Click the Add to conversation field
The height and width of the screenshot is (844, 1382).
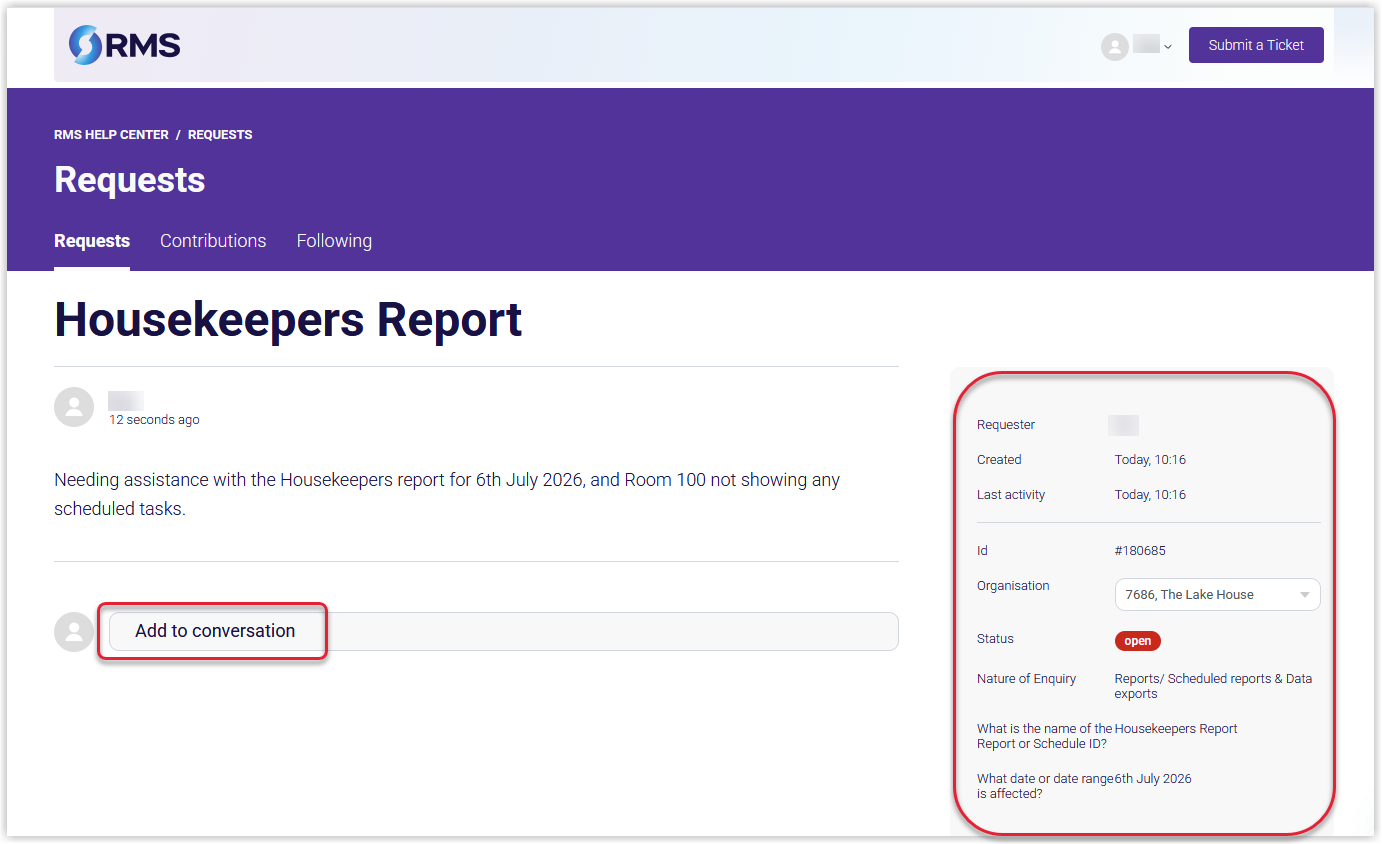pos(504,631)
